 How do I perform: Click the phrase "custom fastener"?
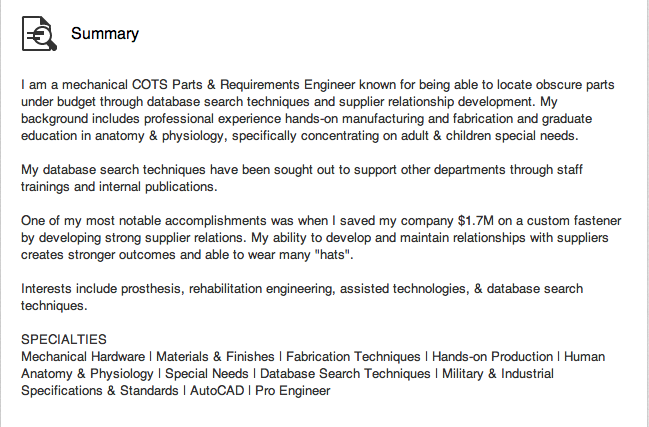564,221
